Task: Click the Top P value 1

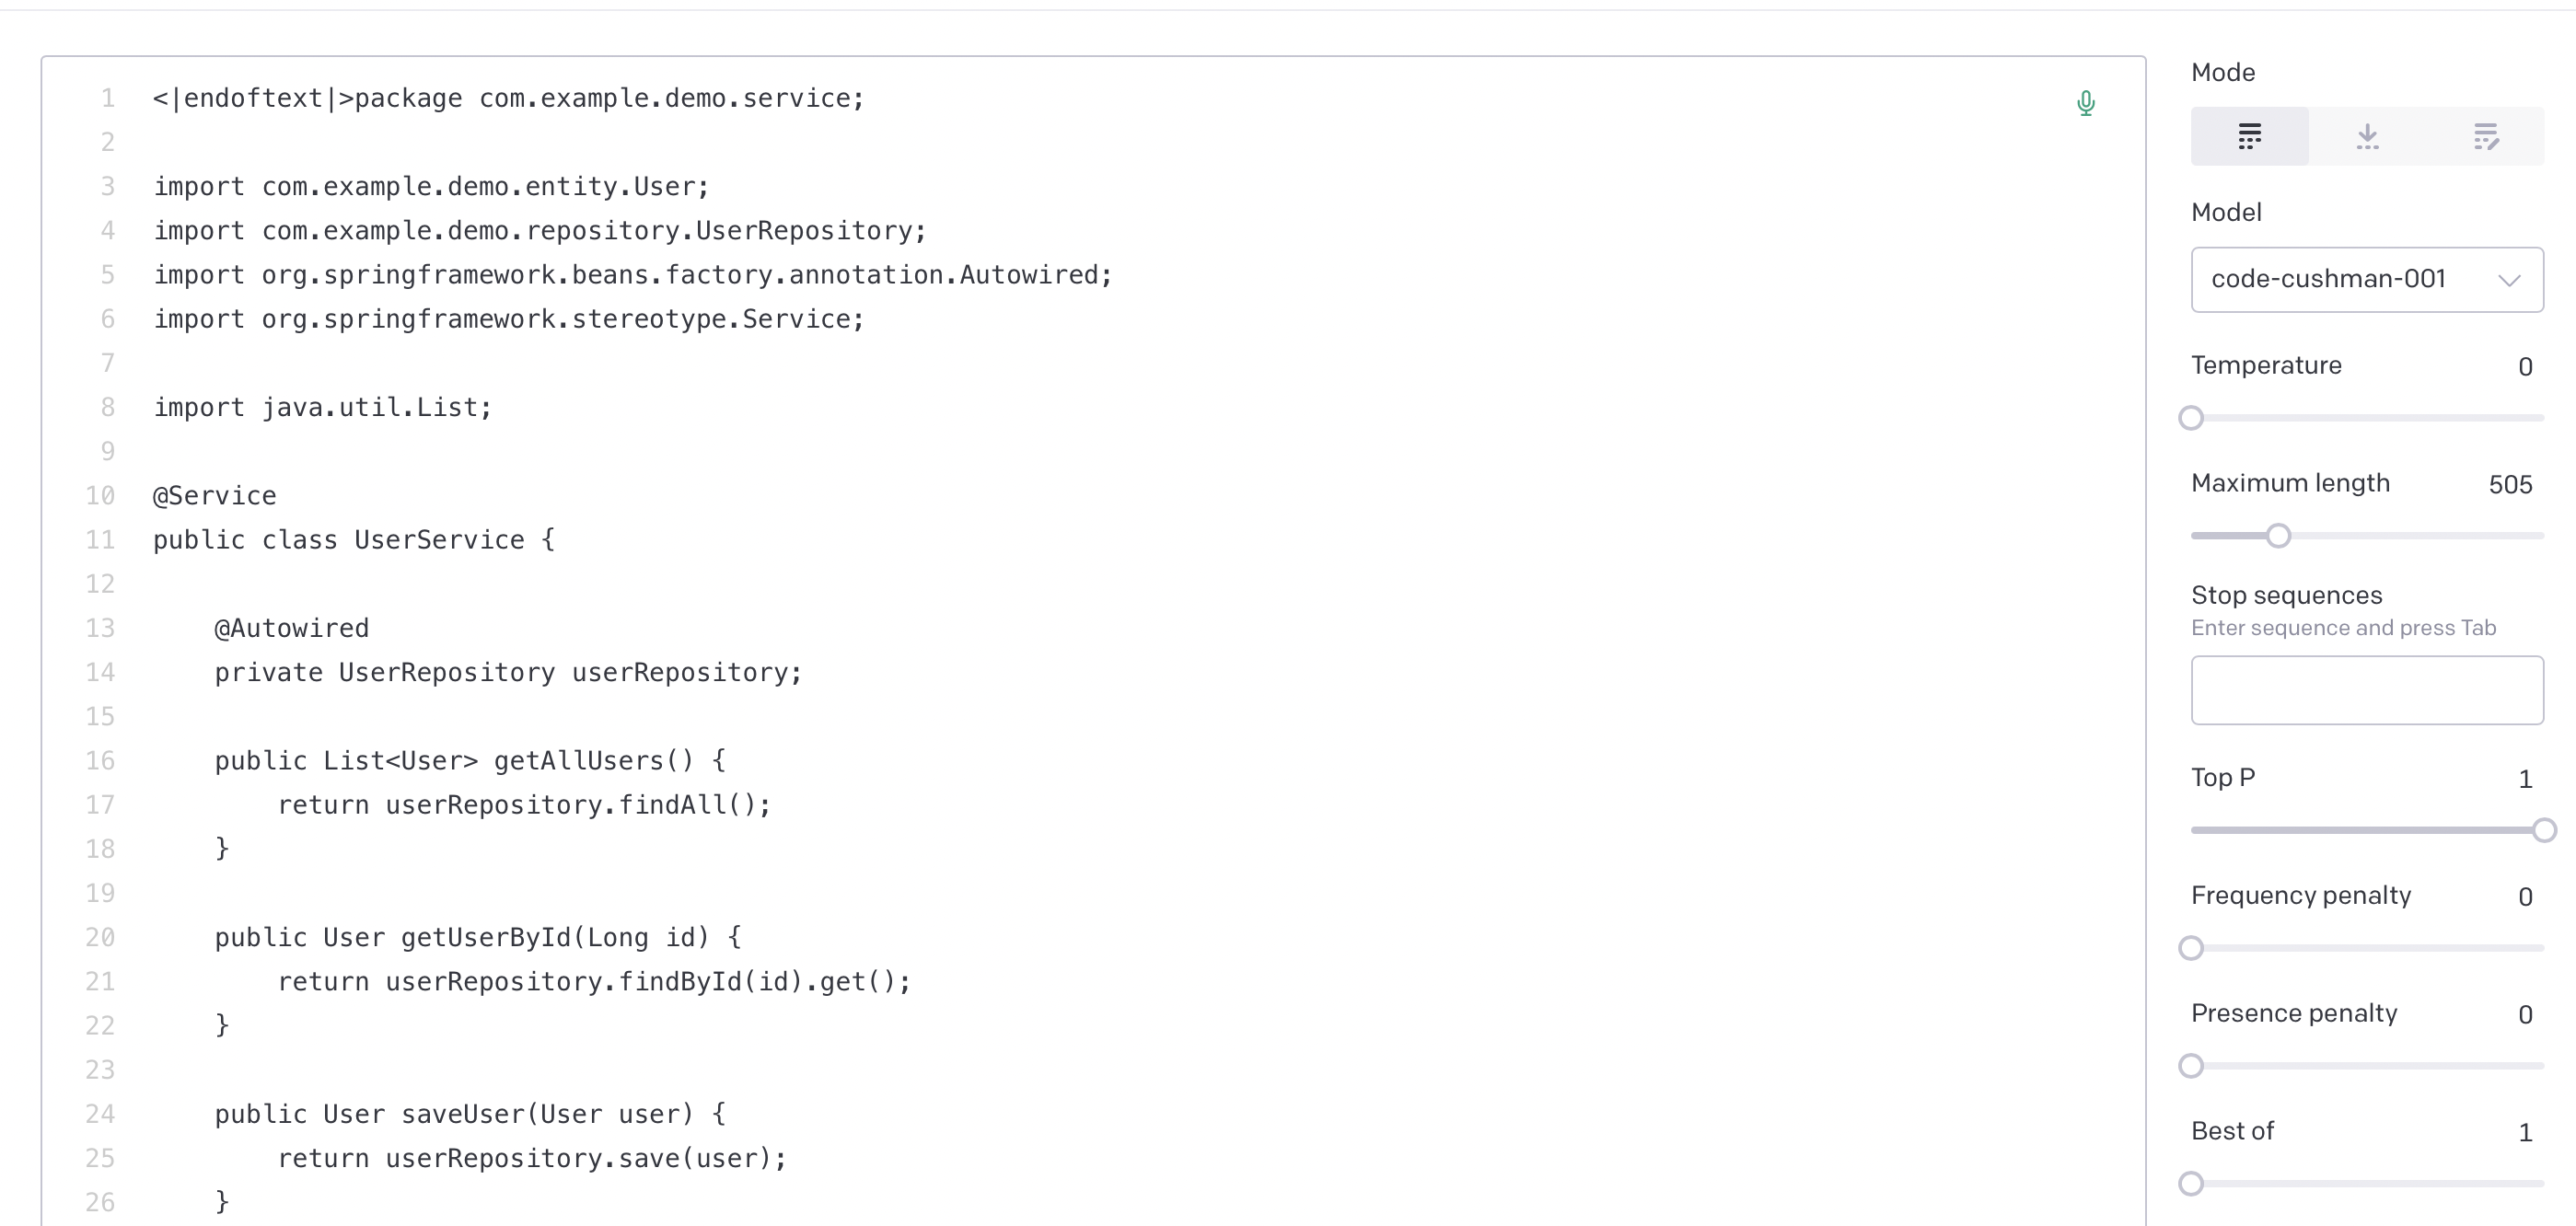Action: click(x=2525, y=779)
